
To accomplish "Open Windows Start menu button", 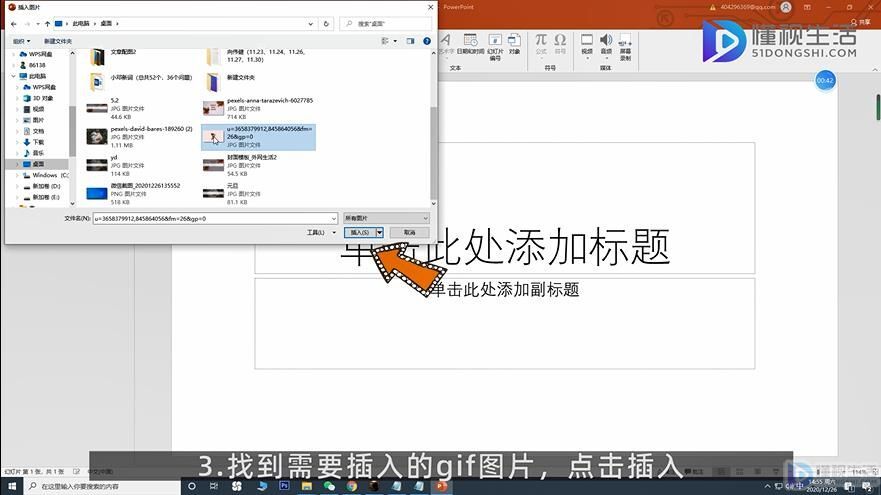I will [12, 486].
